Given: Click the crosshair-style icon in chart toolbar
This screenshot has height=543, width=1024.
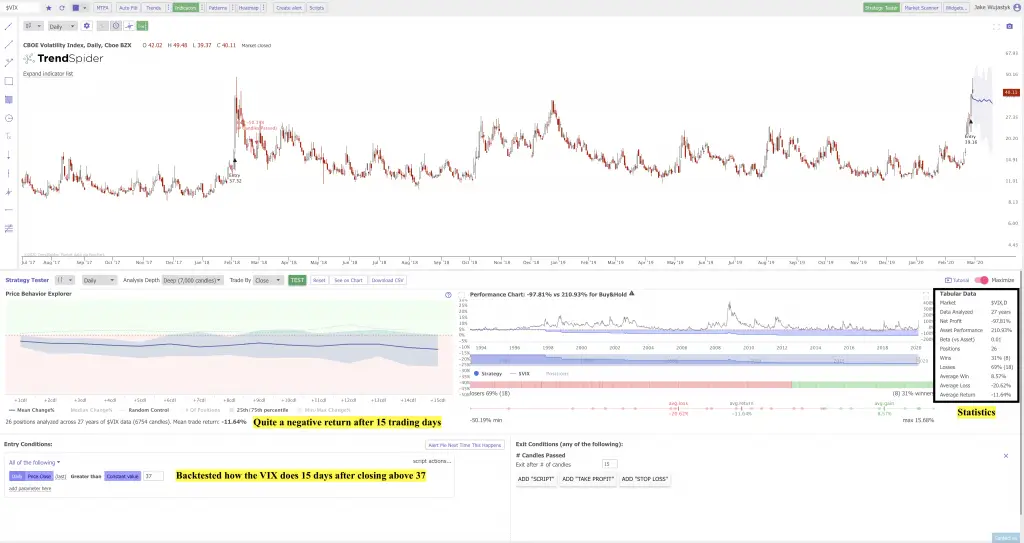Looking at the screenshot, I should coord(129,26).
